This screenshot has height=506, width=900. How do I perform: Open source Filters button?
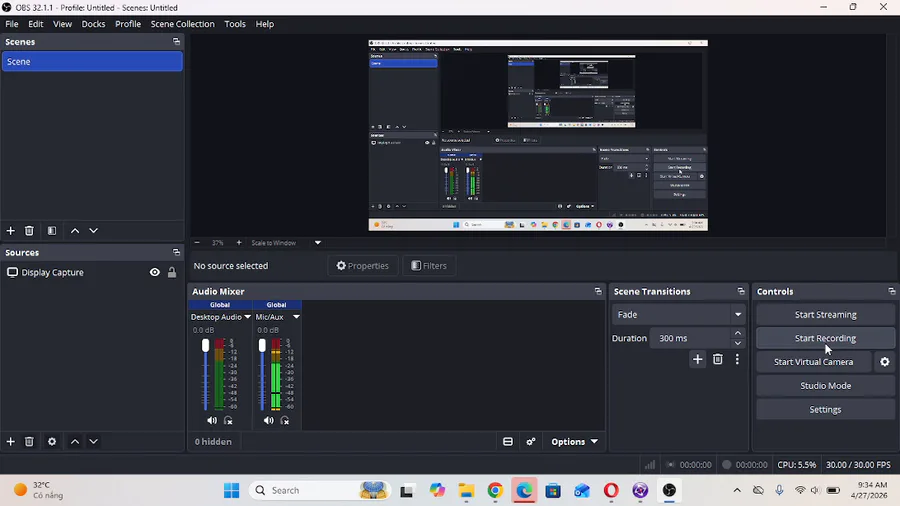click(429, 266)
